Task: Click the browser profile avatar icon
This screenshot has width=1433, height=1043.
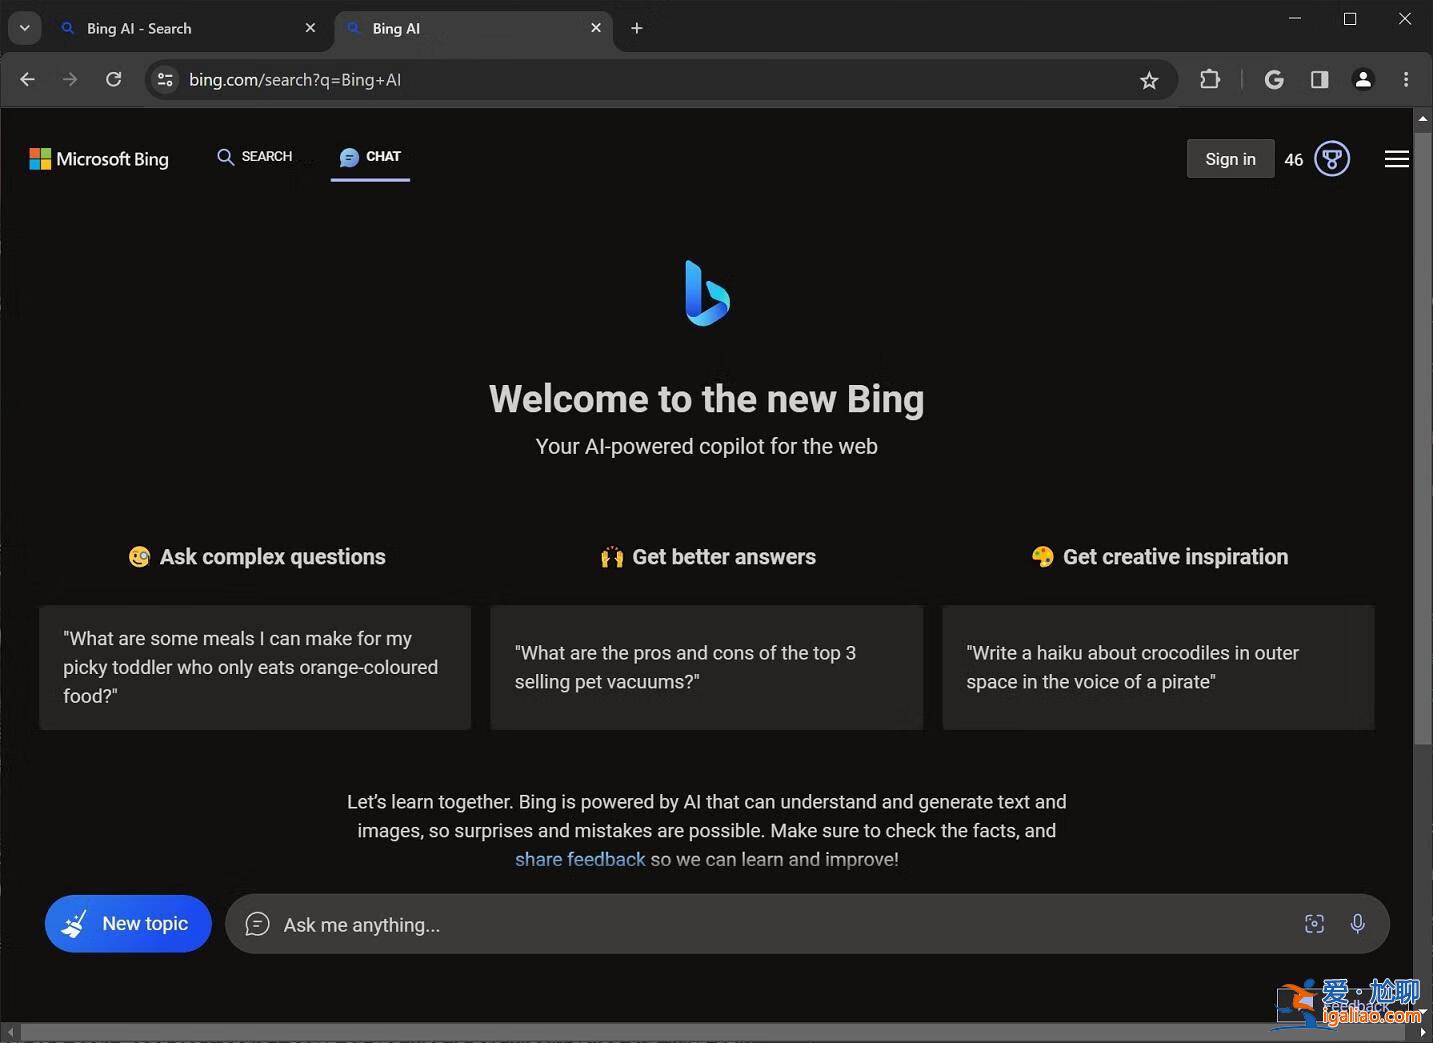Action: [x=1363, y=79]
